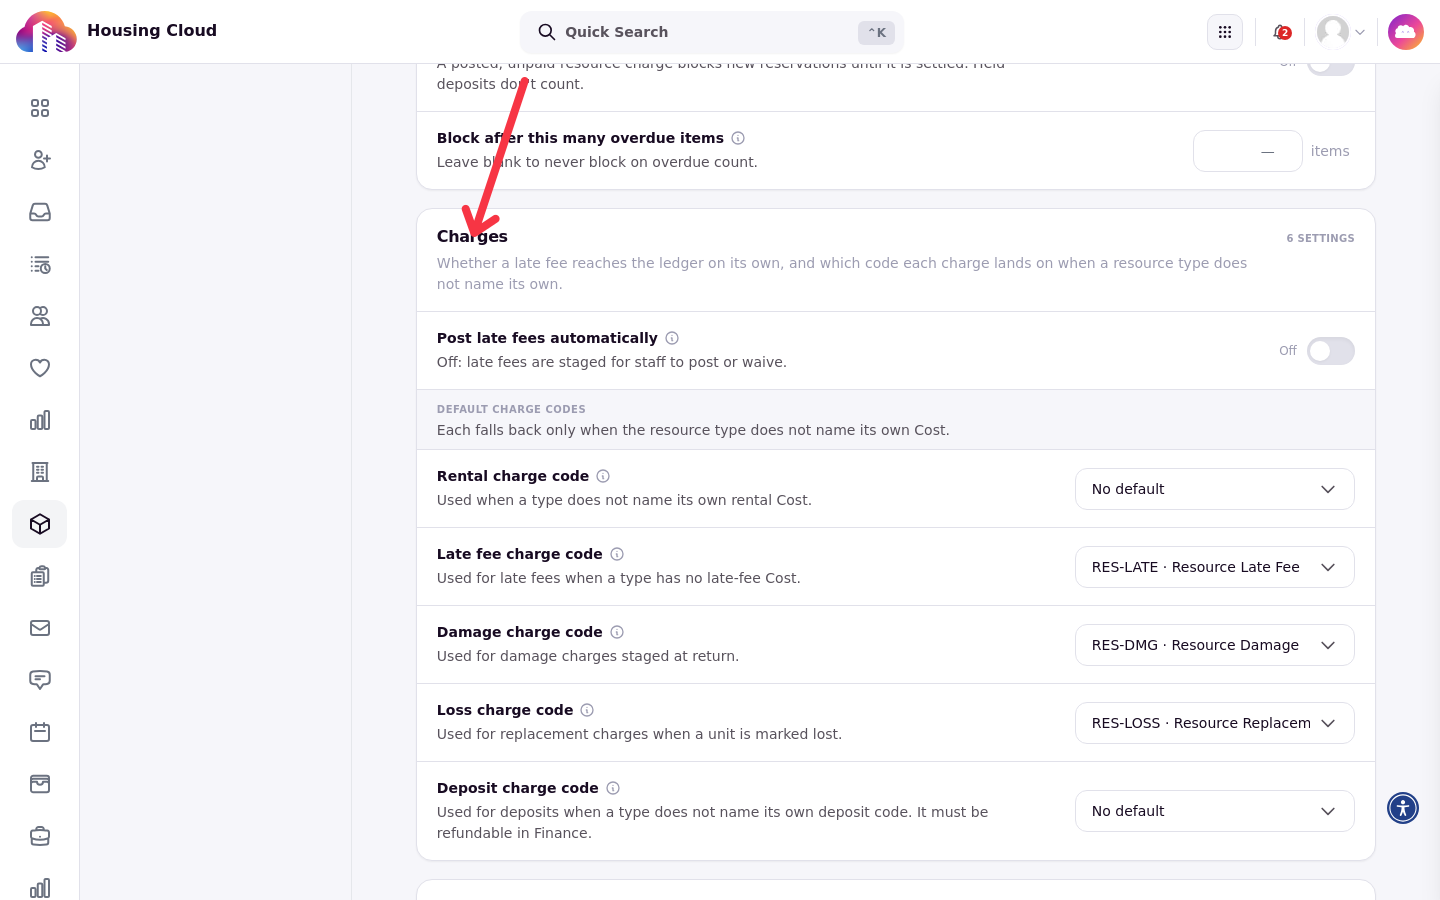
Task: Open the accessibility widget icon
Action: [1403, 808]
